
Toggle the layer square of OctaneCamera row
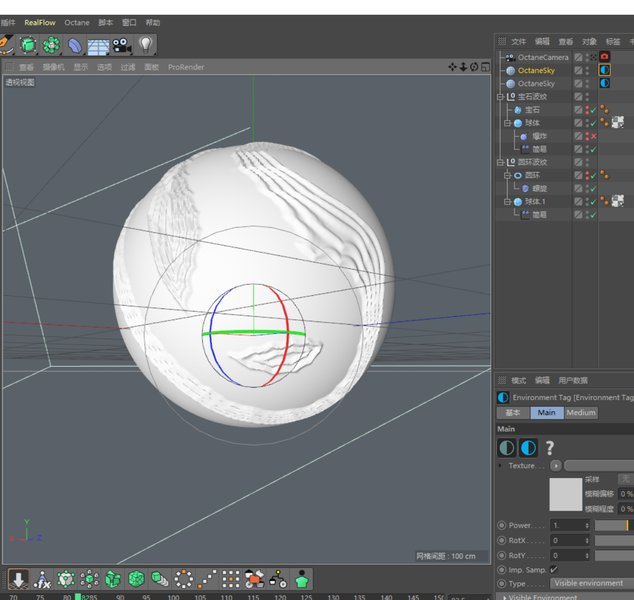tap(578, 57)
